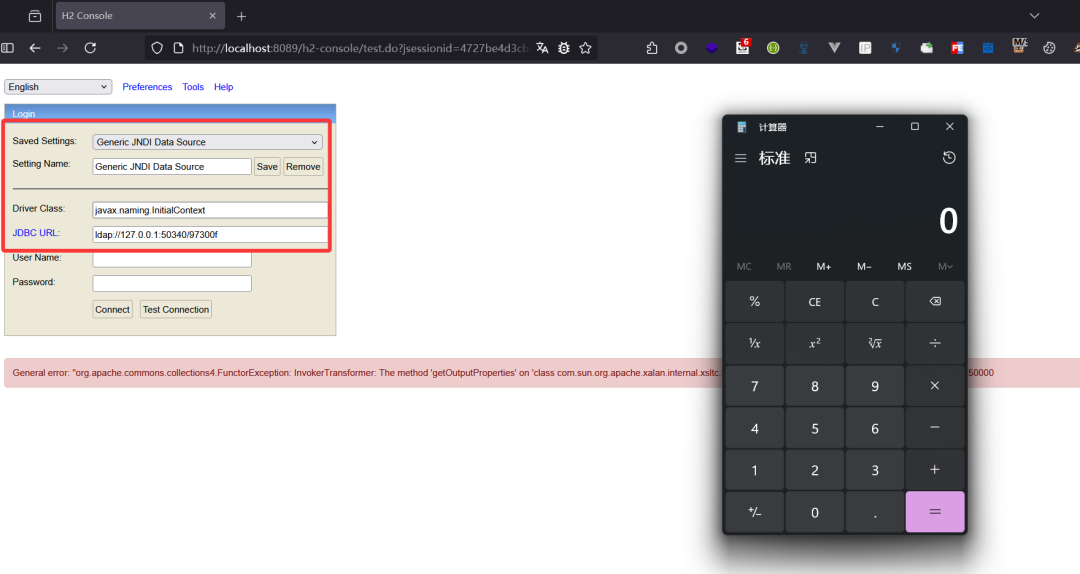Click the equals key on calculator
This screenshot has height=574, width=1080.
[x=935, y=512]
